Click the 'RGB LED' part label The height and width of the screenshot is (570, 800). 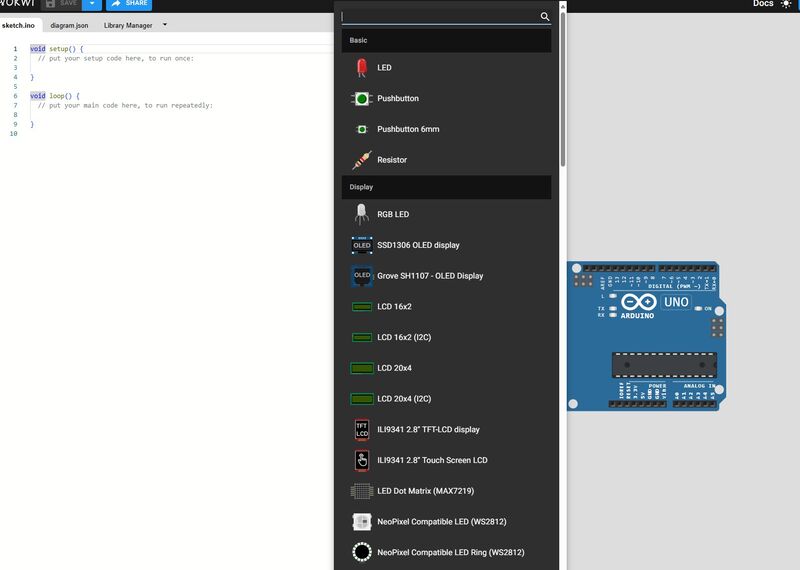(393, 214)
